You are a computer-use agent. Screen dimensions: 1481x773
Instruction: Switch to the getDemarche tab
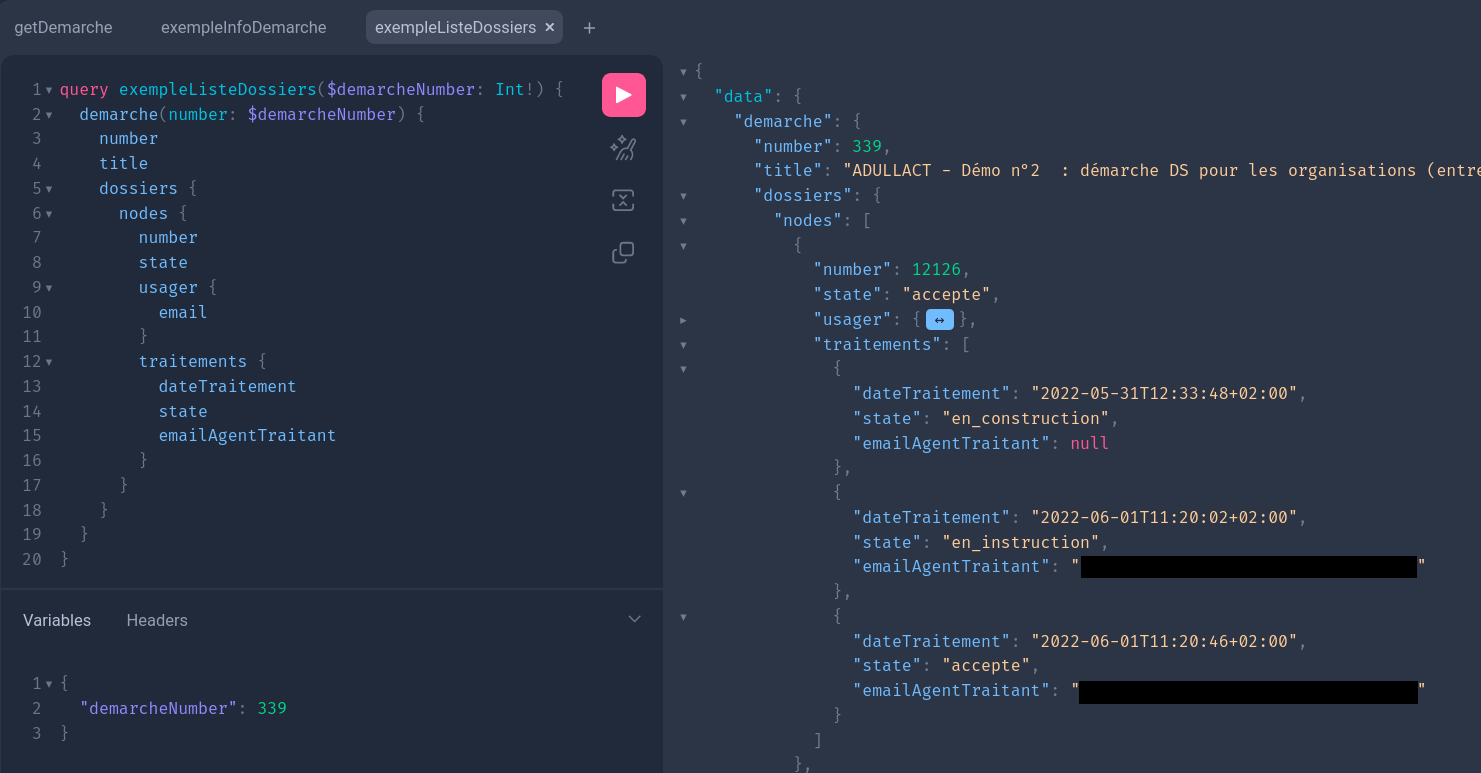63,27
